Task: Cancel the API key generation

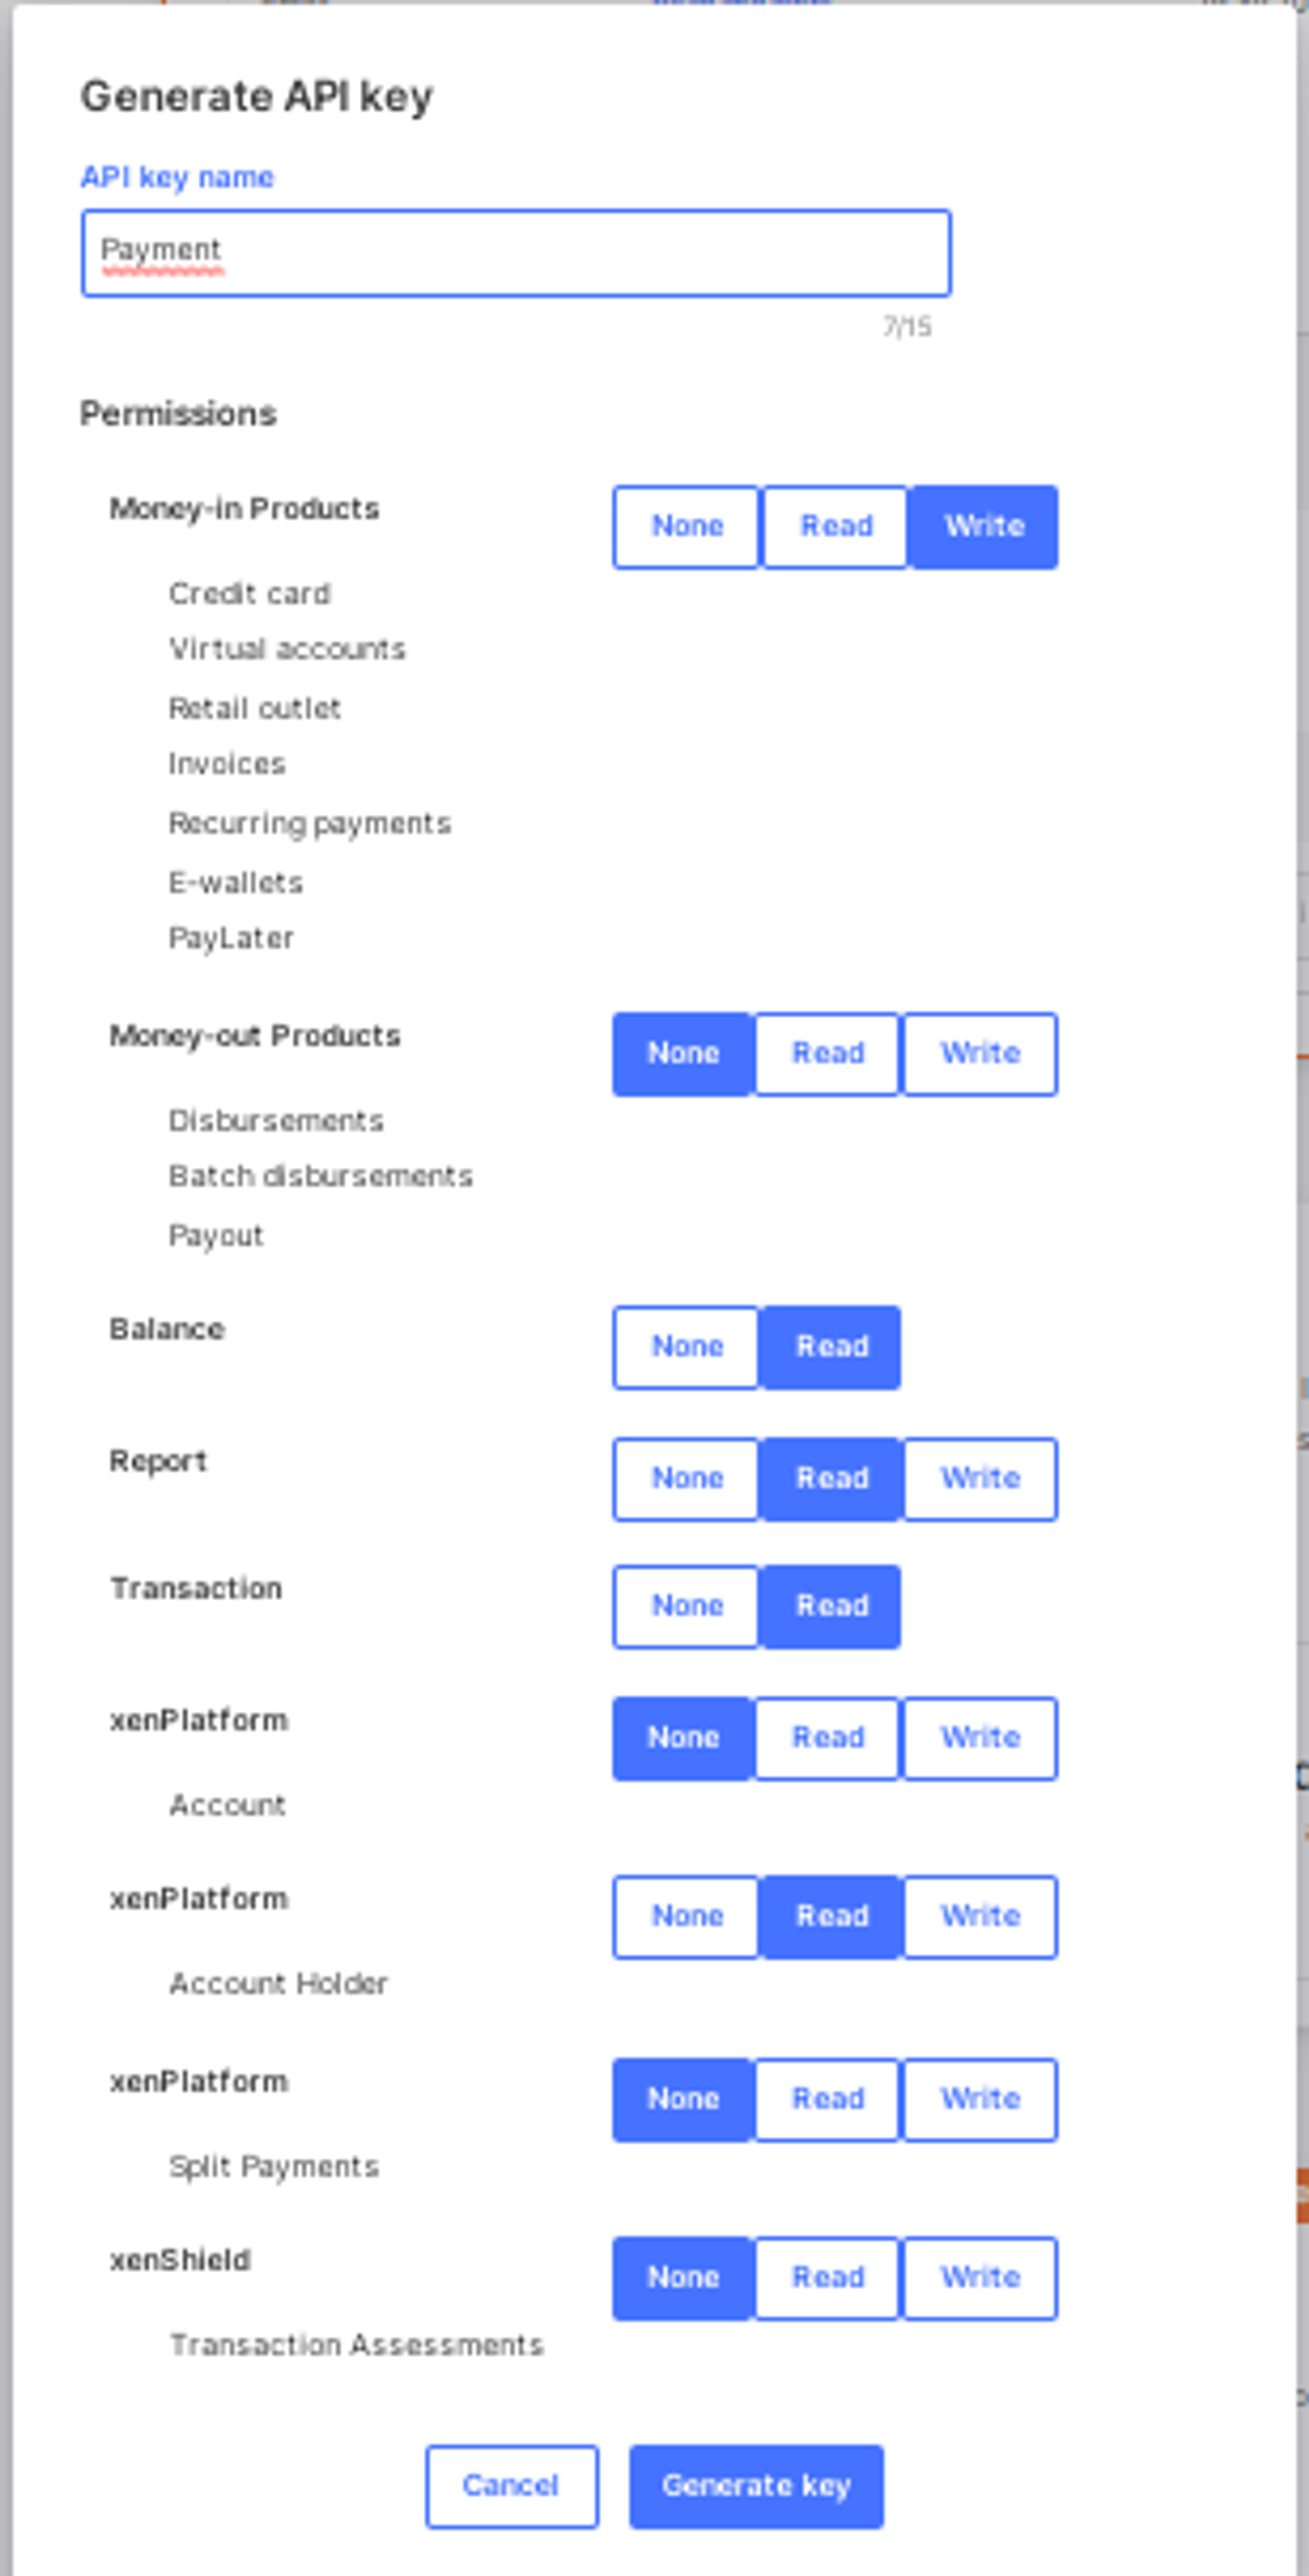Action: tap(512, 2486)
